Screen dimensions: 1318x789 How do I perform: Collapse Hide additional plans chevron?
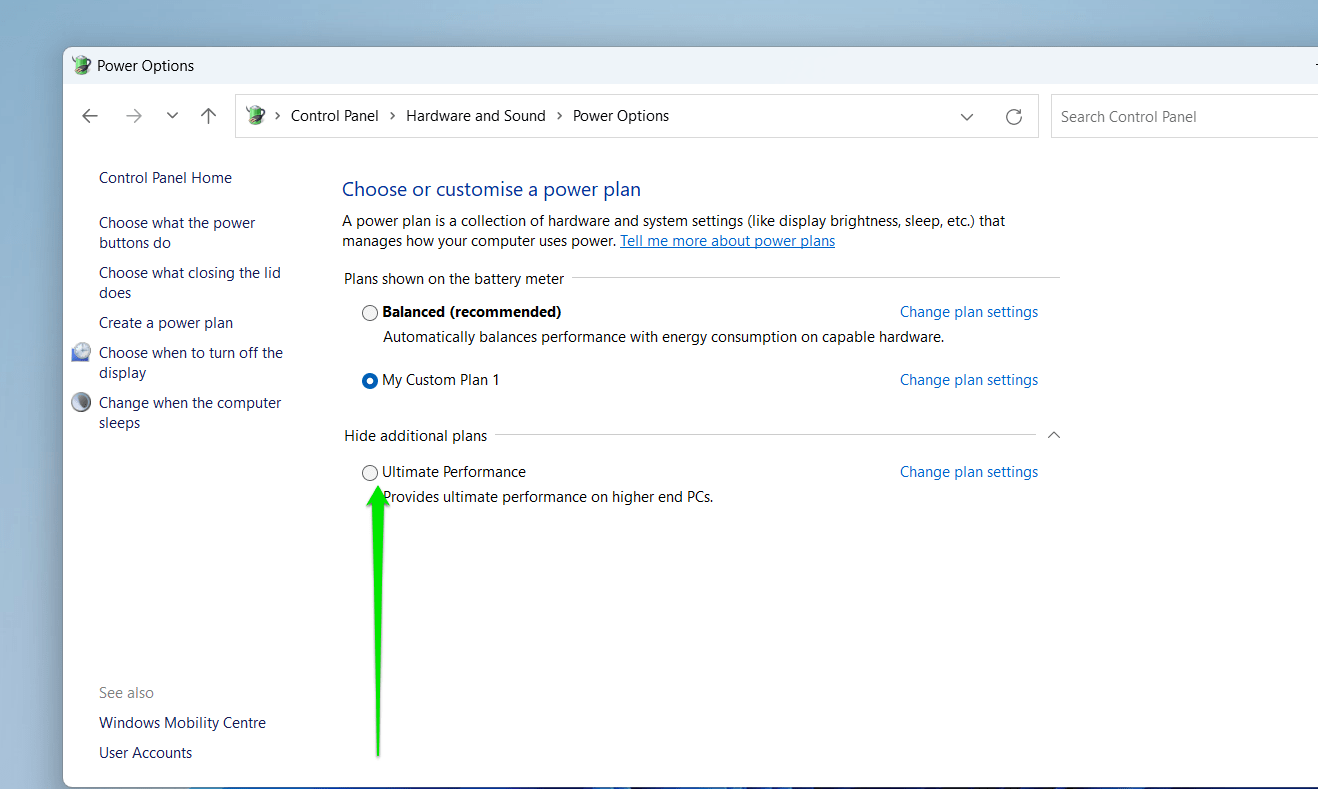(1053, 435)
